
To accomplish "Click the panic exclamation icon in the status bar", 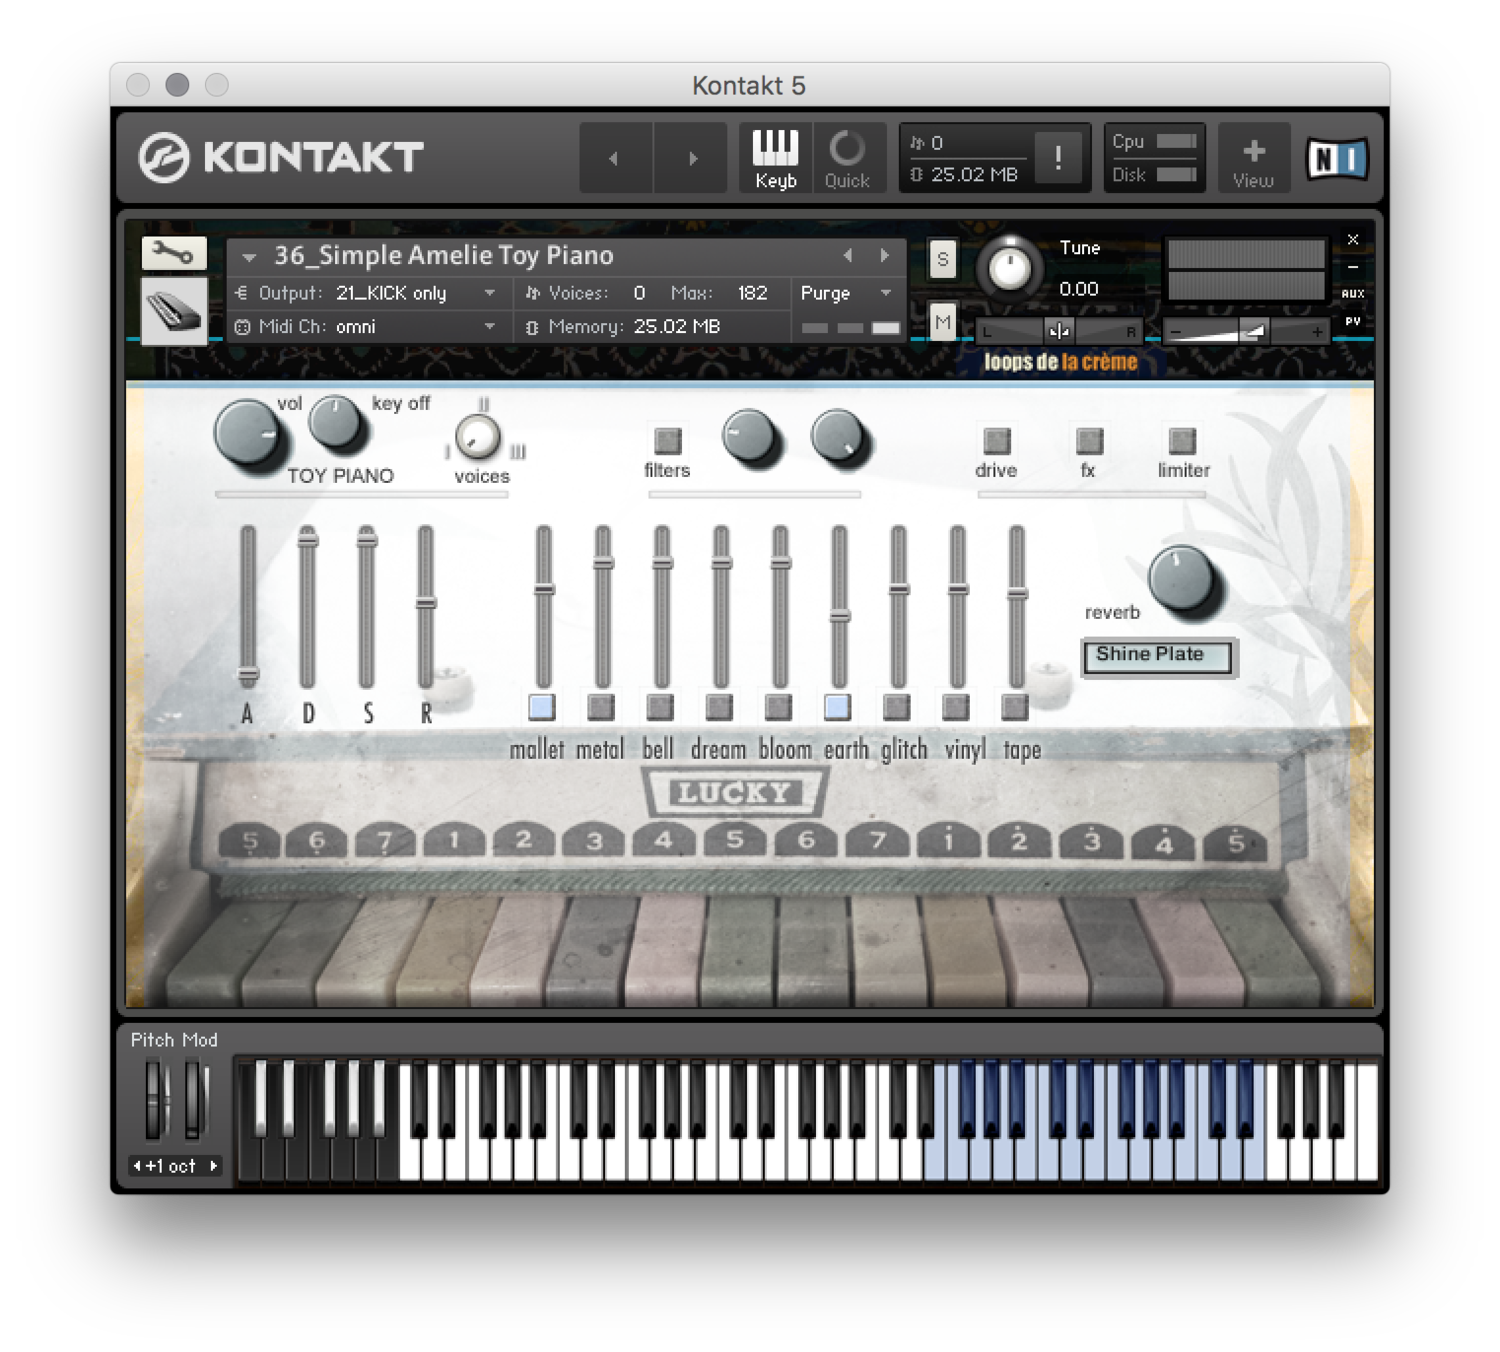I will pyautogui.click(x=1058, y=158).
